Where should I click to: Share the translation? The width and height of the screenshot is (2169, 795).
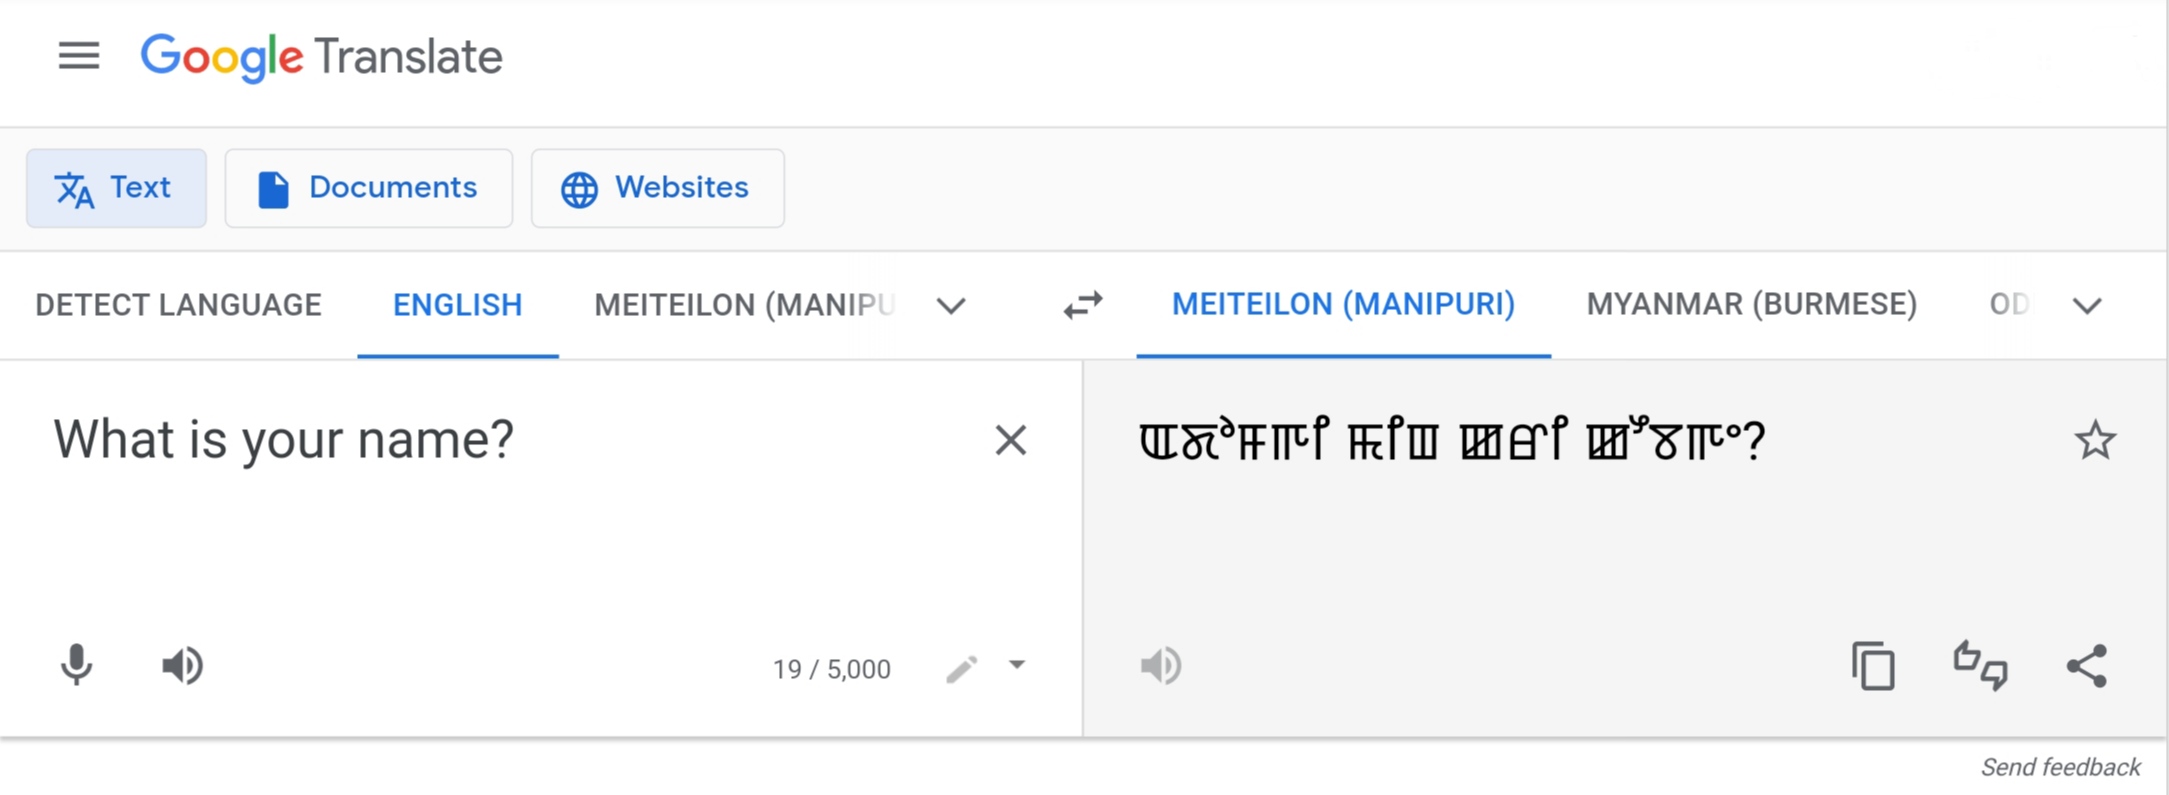point(2087,666)
